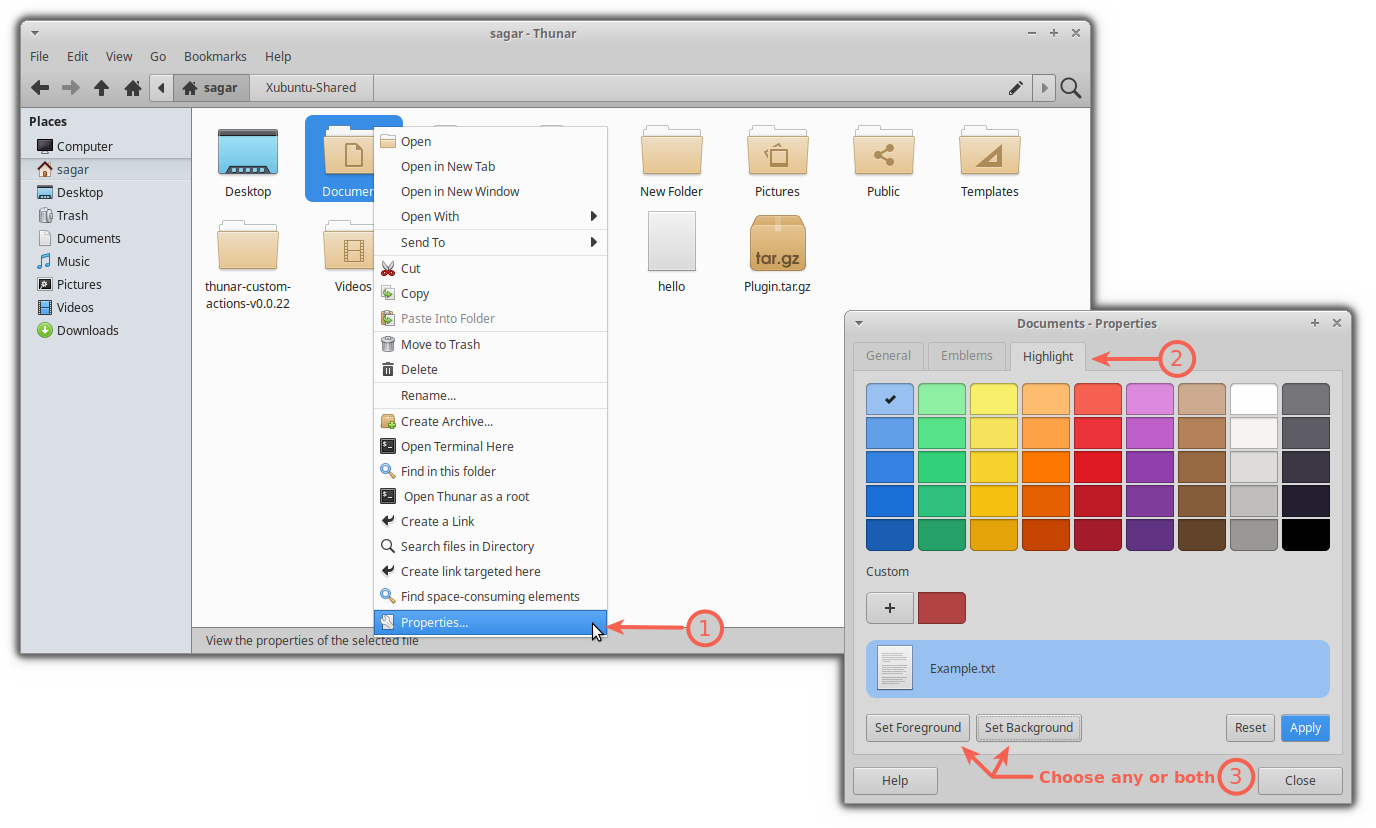
Task: Open the Plugin.tar.gz archive
Action: [777, 243]
